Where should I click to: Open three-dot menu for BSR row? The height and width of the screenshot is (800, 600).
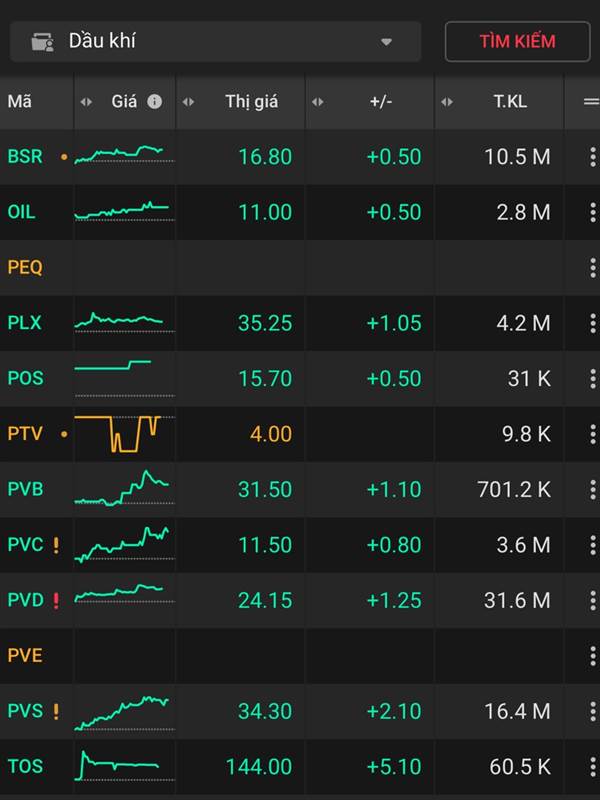pyautogui.click(x=592, y=156)
